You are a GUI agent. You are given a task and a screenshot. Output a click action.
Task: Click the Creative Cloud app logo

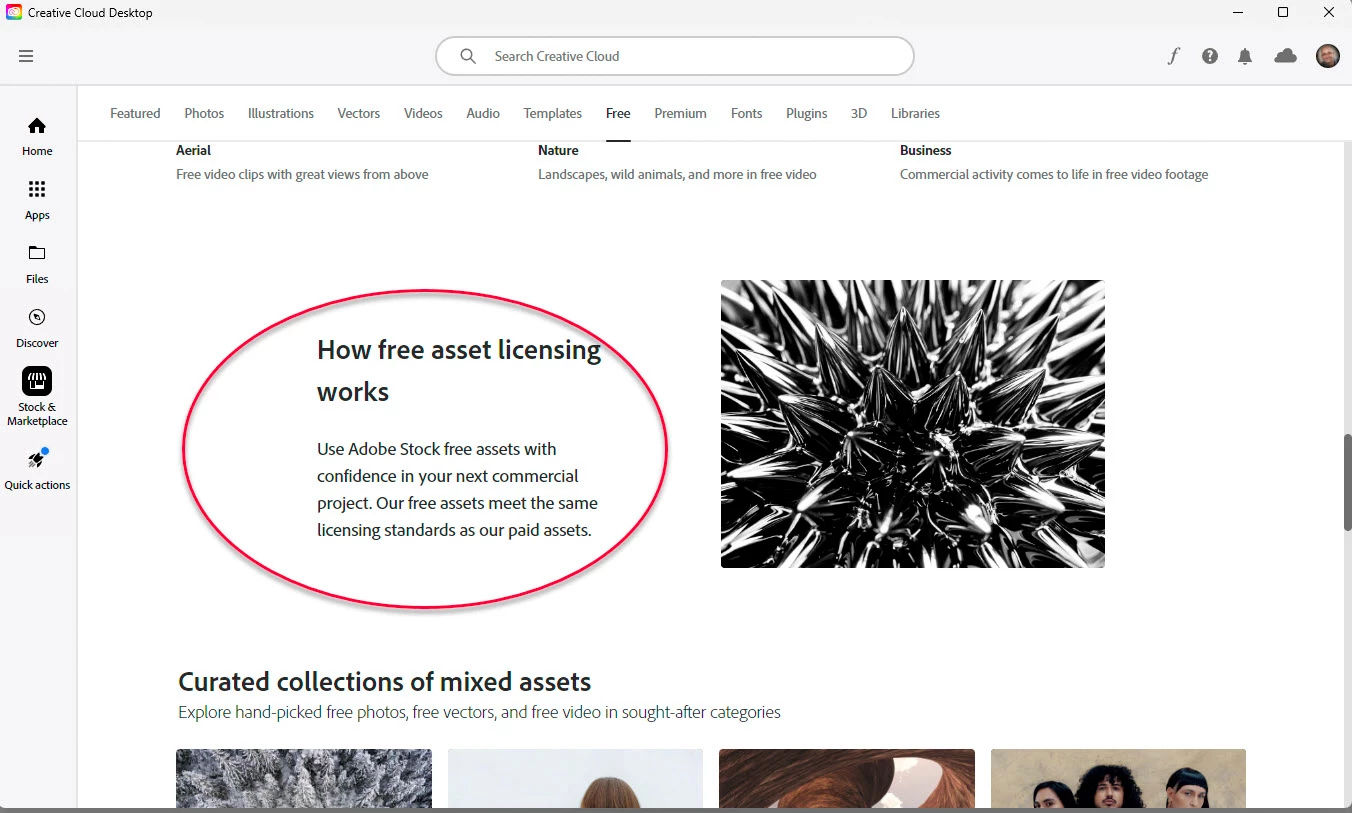click(x=14, y=13)
